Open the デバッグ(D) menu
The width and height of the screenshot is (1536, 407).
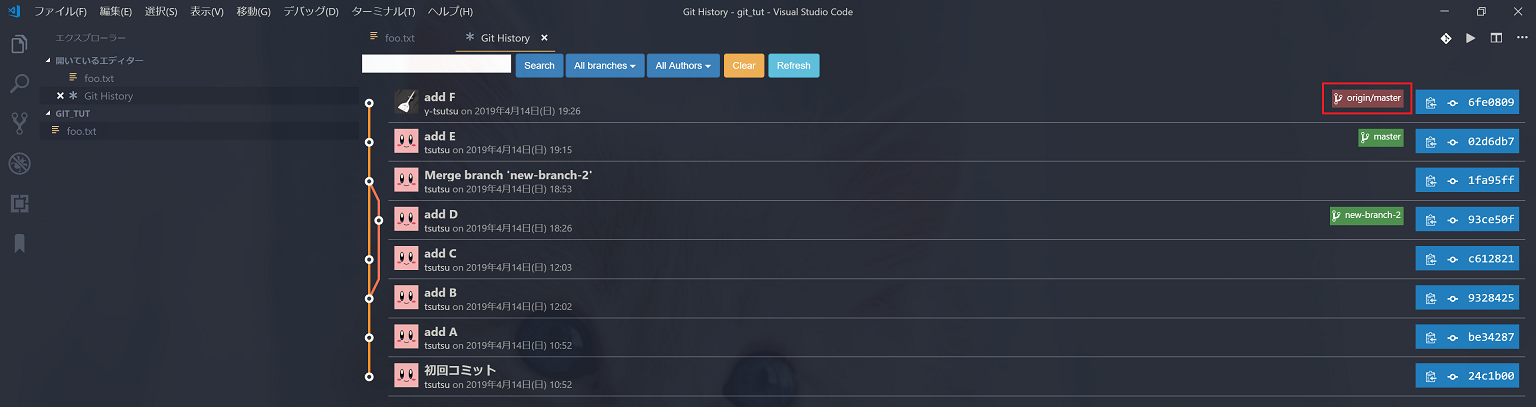pos(311,11)
